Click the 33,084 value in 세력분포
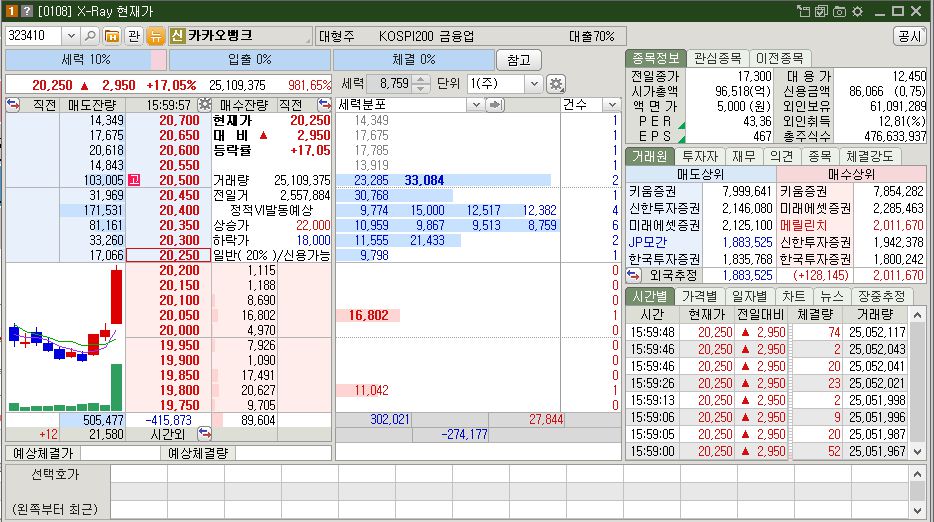The height and width of the screenshot is (522, 934). pyautogui.click(x=424, y=180)
